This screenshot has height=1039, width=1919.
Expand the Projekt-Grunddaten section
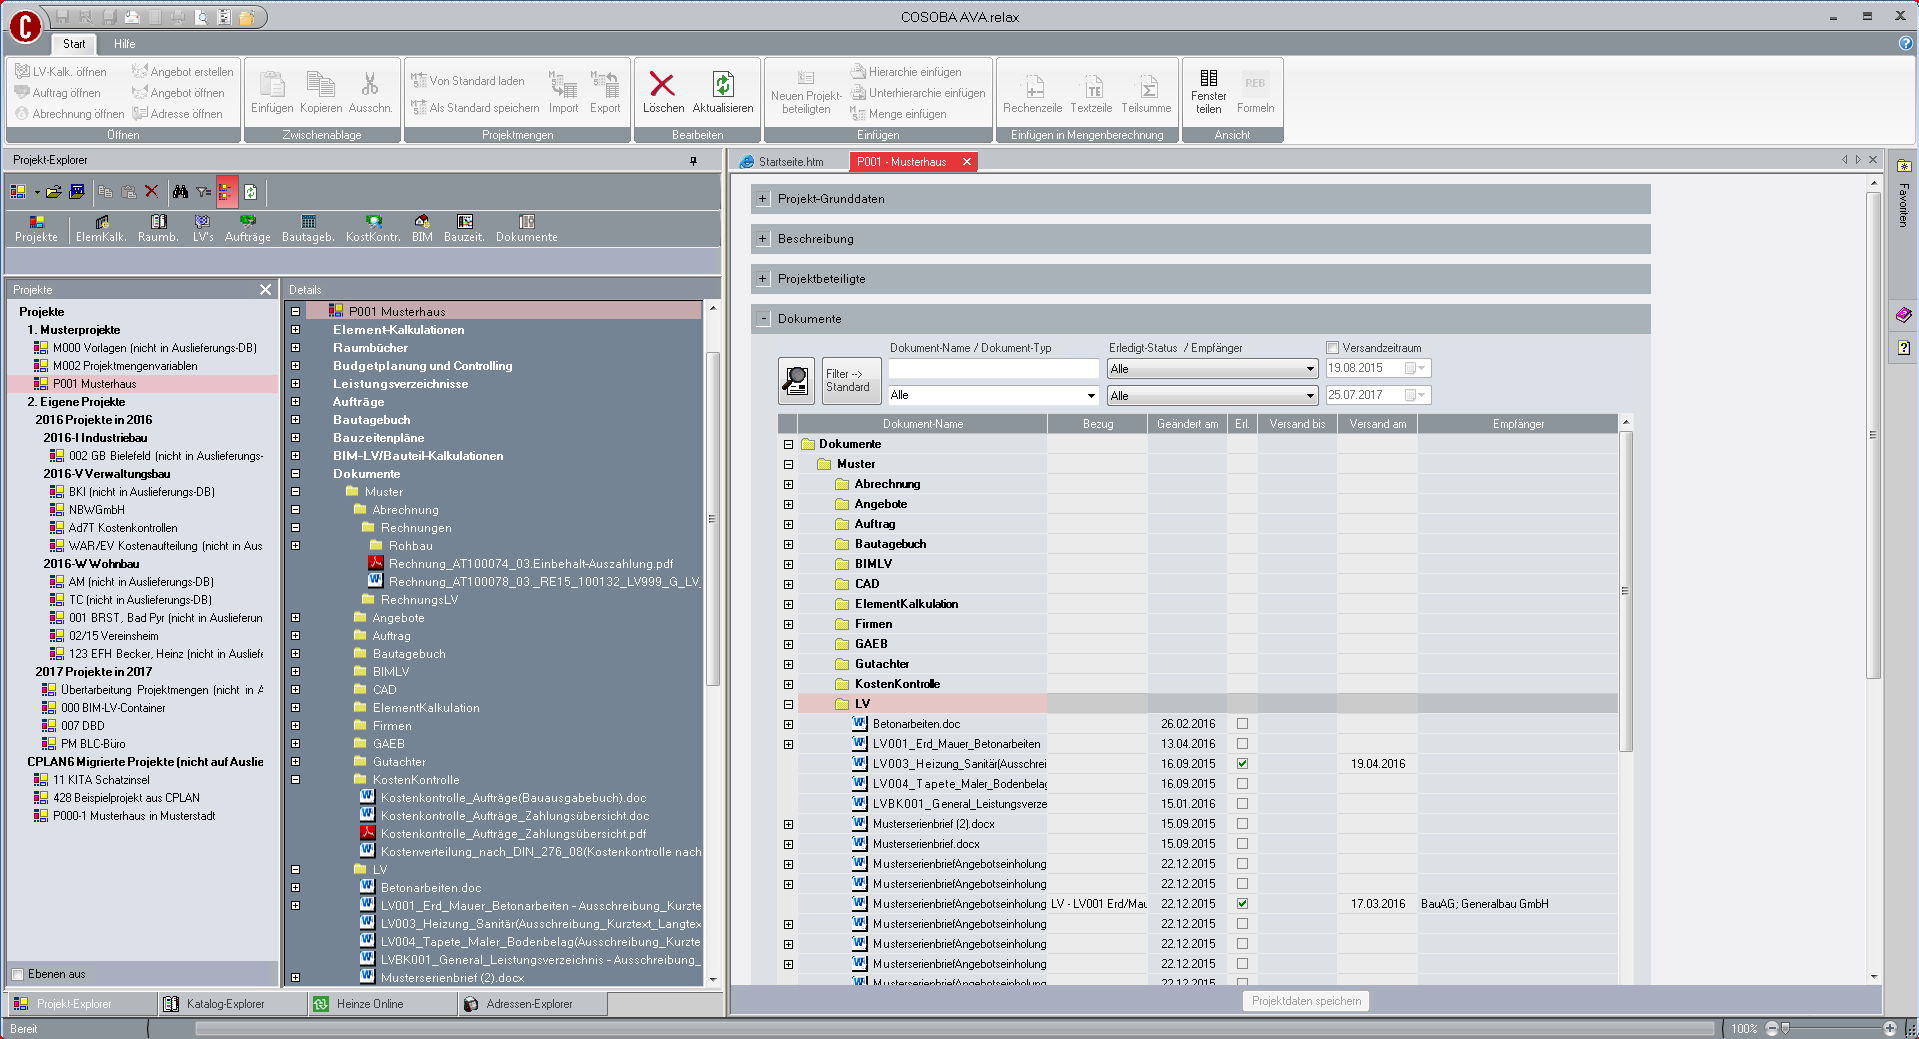point(763,199)
